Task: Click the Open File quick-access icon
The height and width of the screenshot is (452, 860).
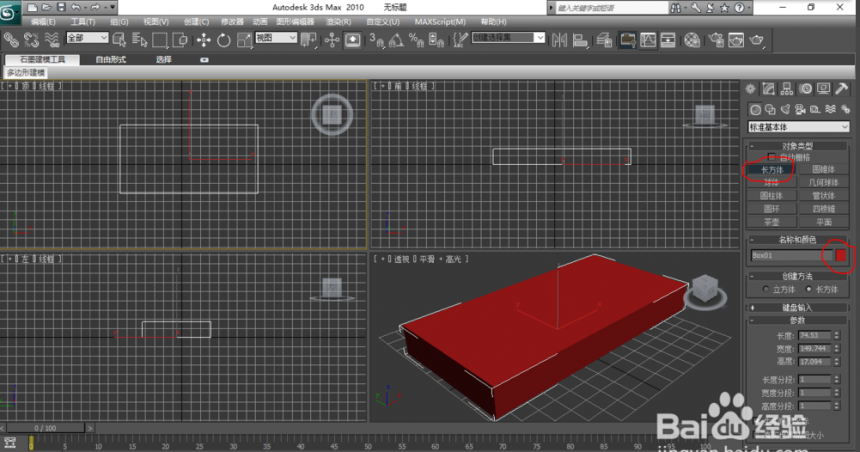Action: click(47, 7)
